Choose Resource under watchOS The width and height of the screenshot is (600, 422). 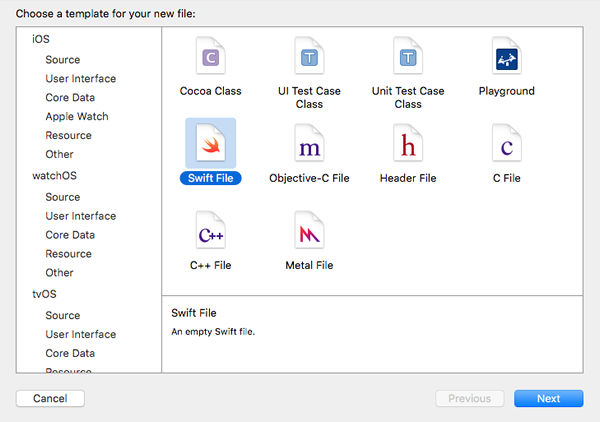68,254
